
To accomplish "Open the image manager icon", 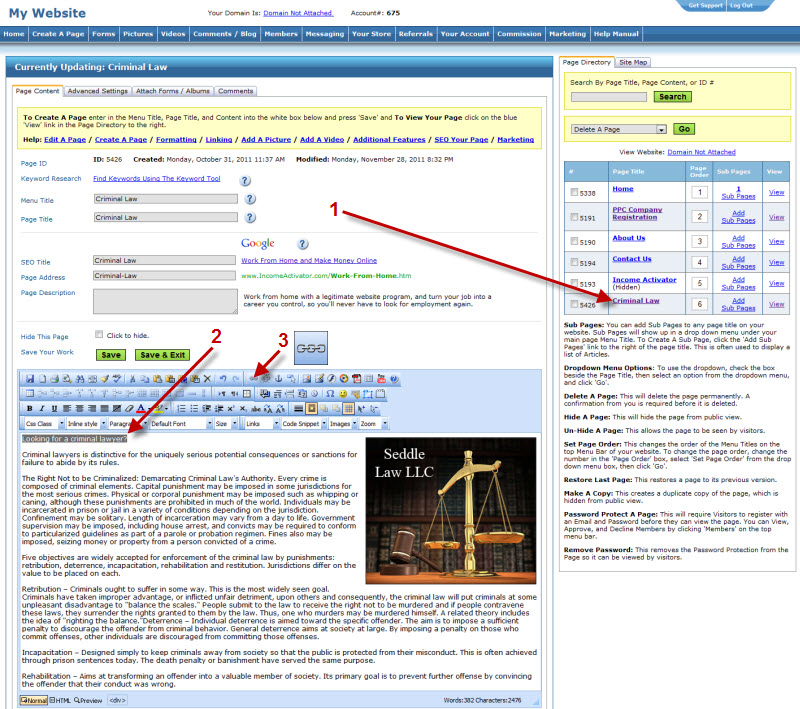I will [x=307, y=379].
